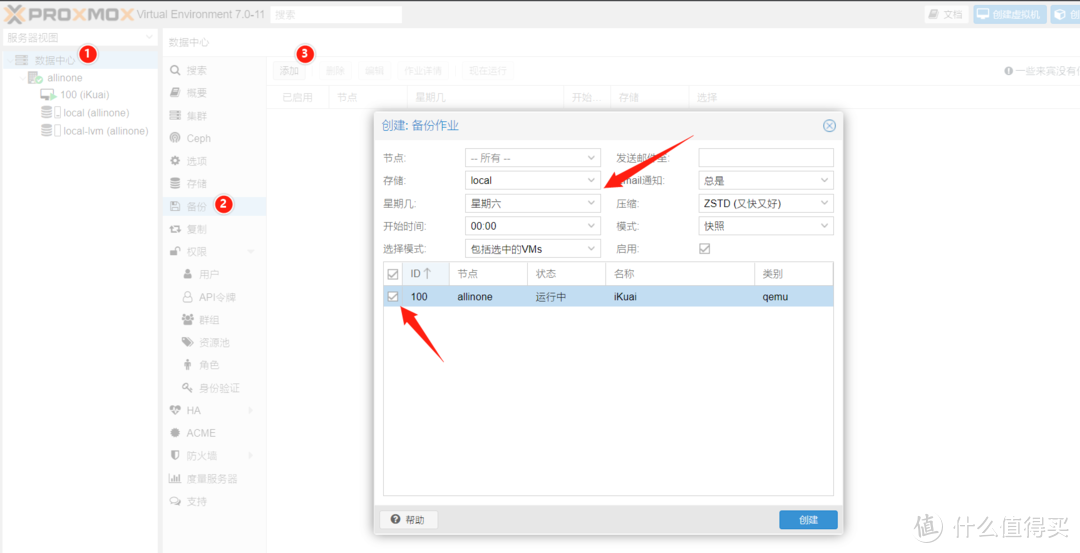
Task: Click the ACME certificate icon
Action: (x=175, y=433)
